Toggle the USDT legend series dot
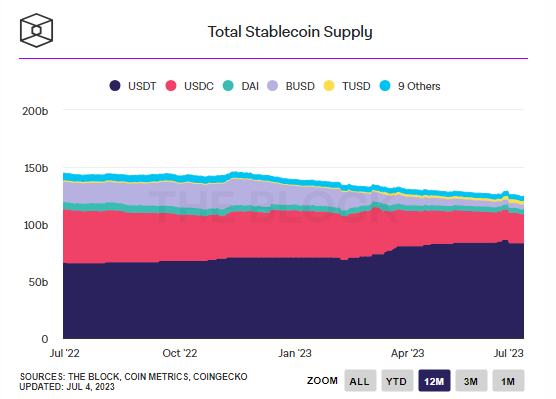Image resolution: width=556 pixels, height=399 pixels. point(115,86)
